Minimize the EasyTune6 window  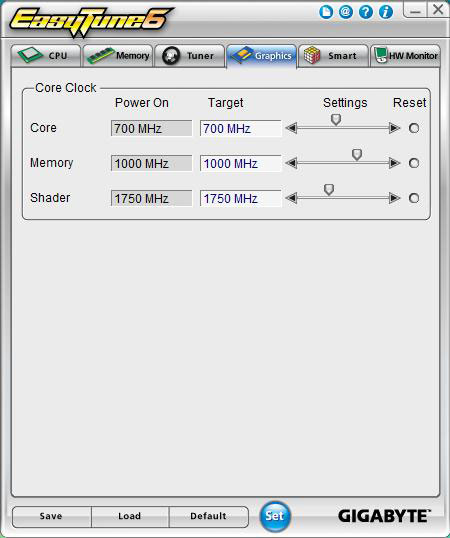pos(415,10)
